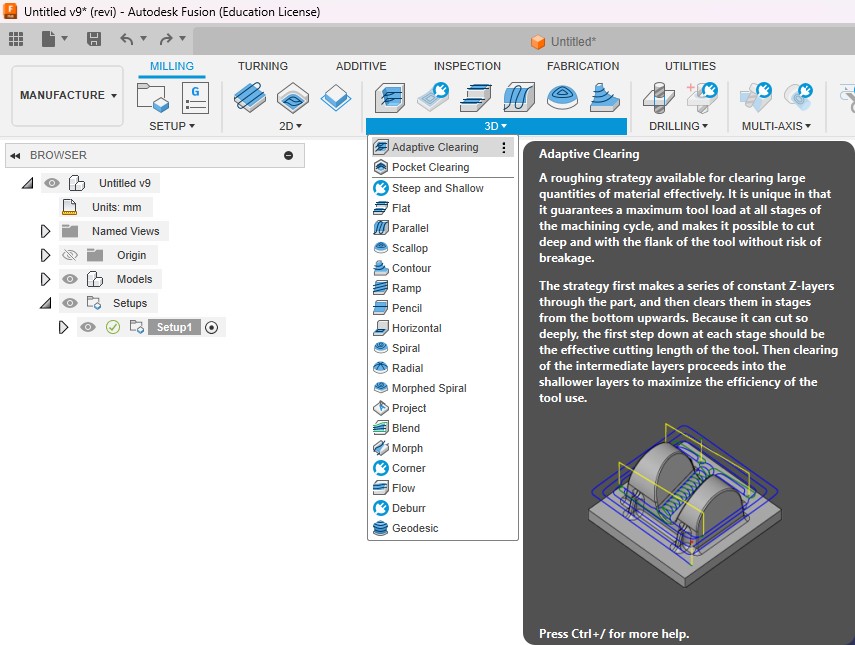Redo the last action
The height and width of the screenshot is (645, 855).
tap(166, 39)
